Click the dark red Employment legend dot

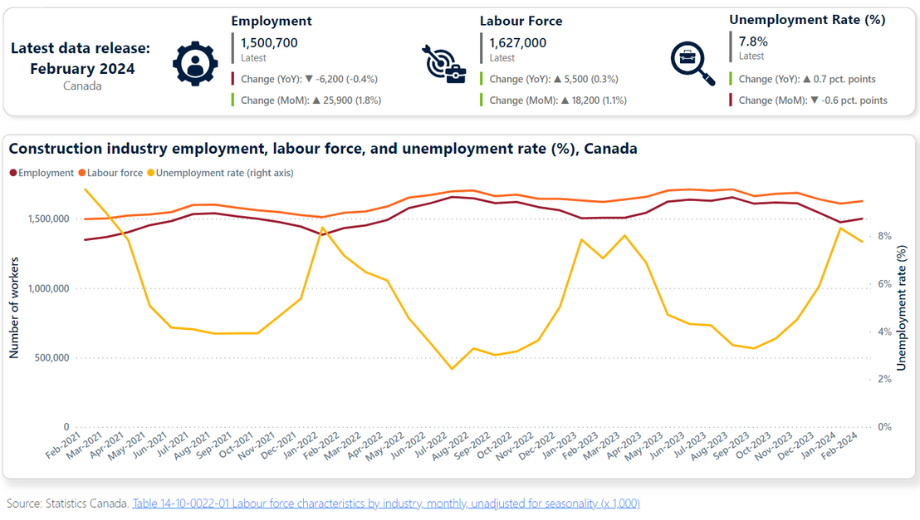coord(13,173)
